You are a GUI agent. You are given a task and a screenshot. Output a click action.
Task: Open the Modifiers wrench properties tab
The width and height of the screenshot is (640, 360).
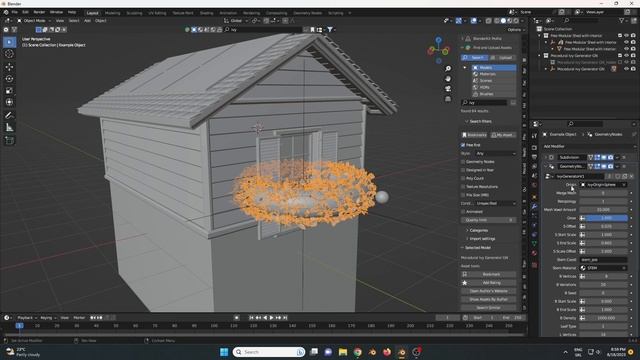point(534,207)
